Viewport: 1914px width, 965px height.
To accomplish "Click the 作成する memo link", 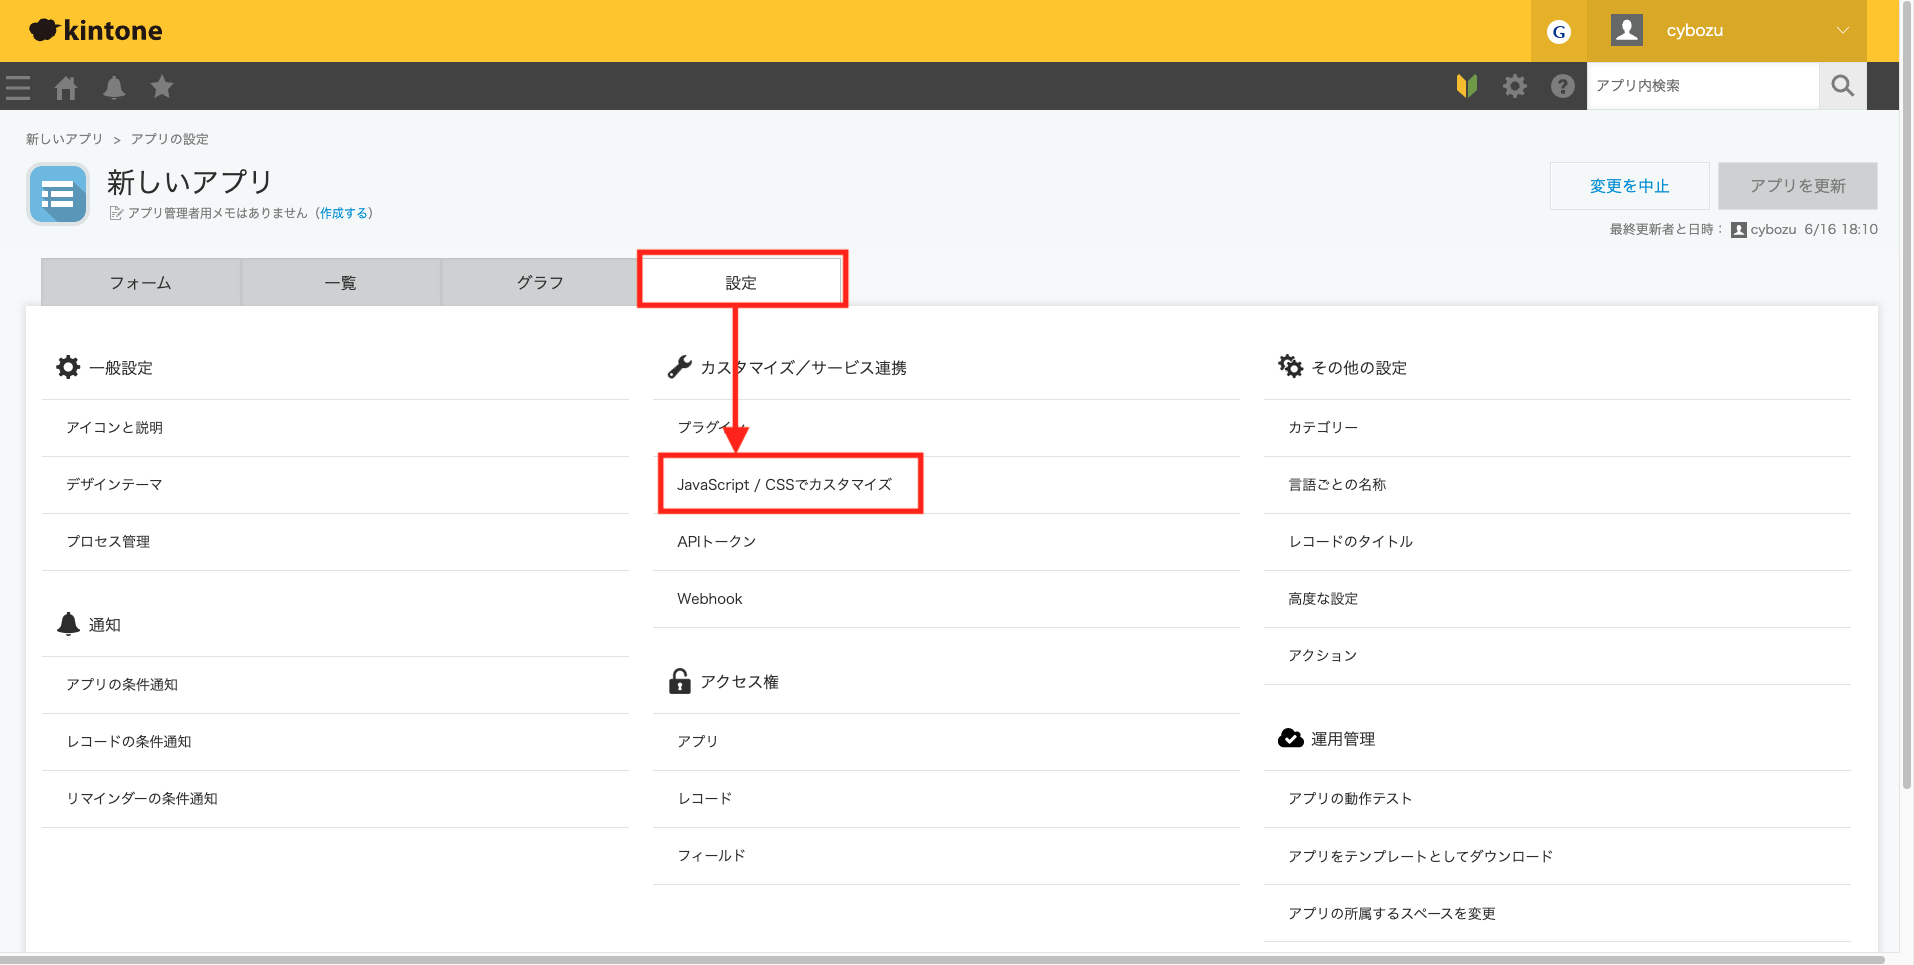I will (344, 213).
